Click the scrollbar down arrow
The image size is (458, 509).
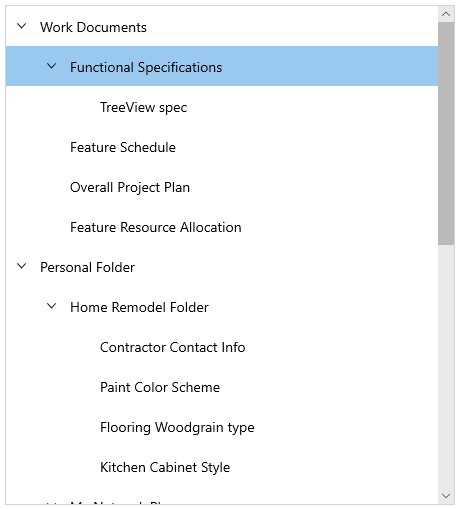point(446,496)
